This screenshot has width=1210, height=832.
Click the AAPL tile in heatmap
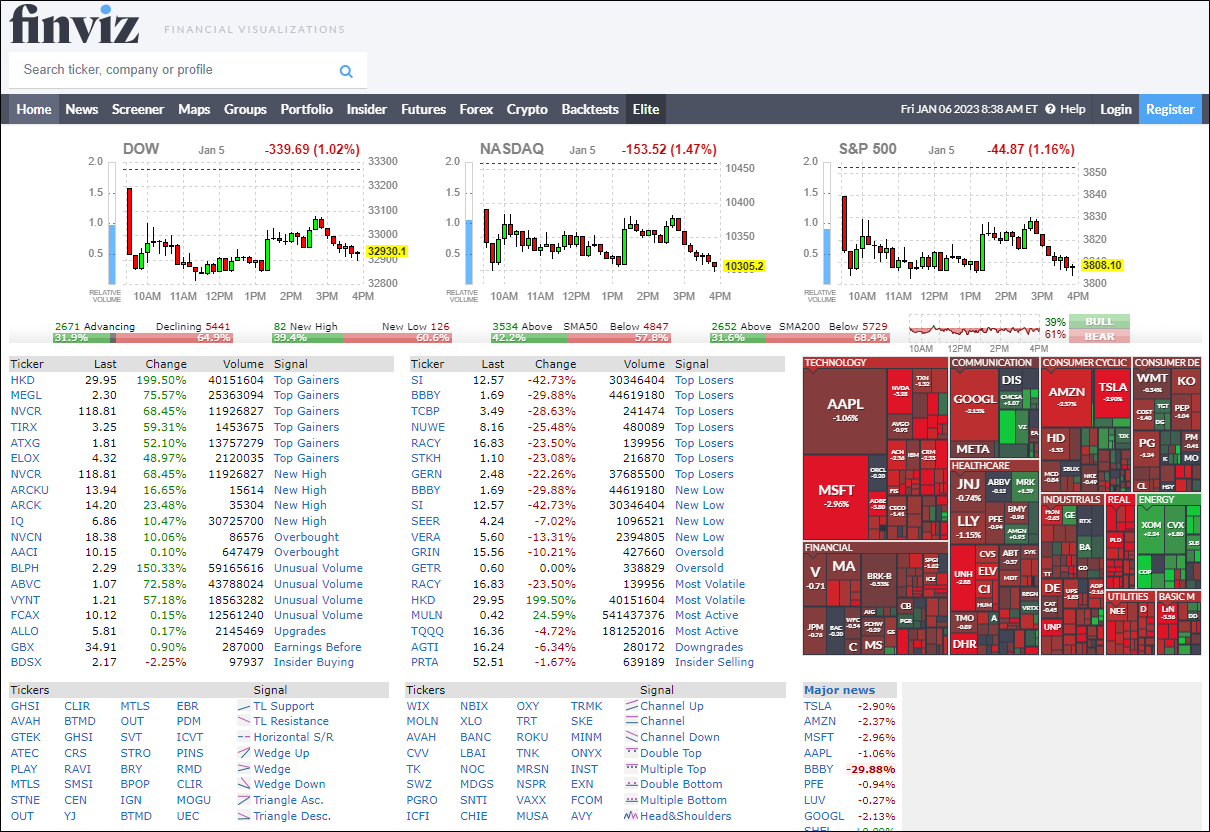pyautogui.click(x=846, y=410)
